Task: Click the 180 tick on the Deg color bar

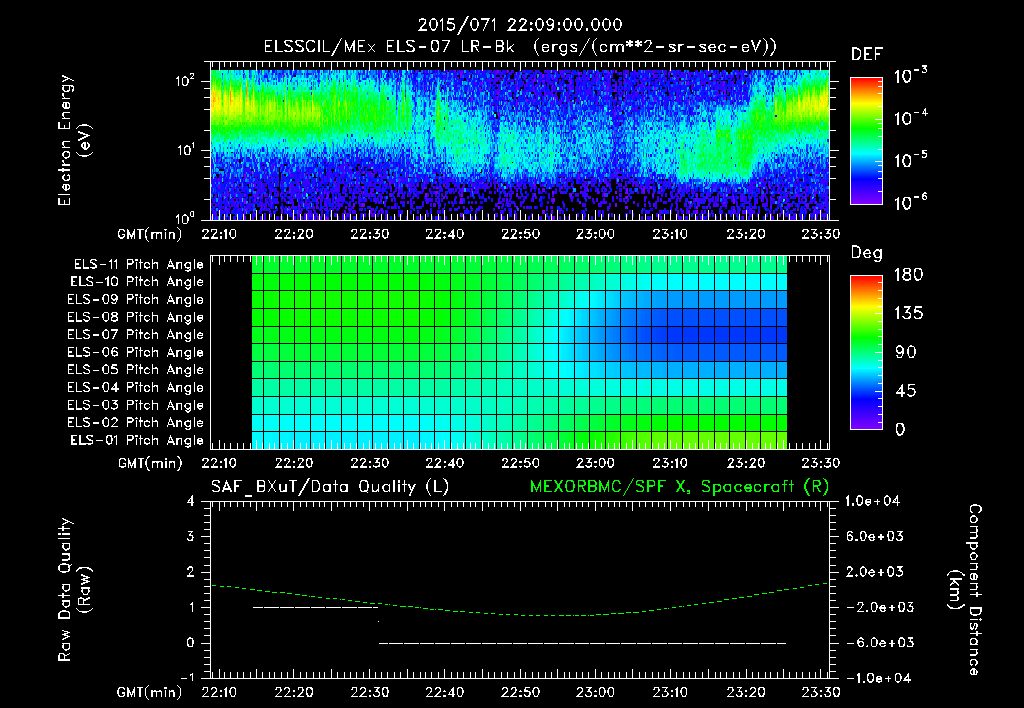Action: pos(908,275)
